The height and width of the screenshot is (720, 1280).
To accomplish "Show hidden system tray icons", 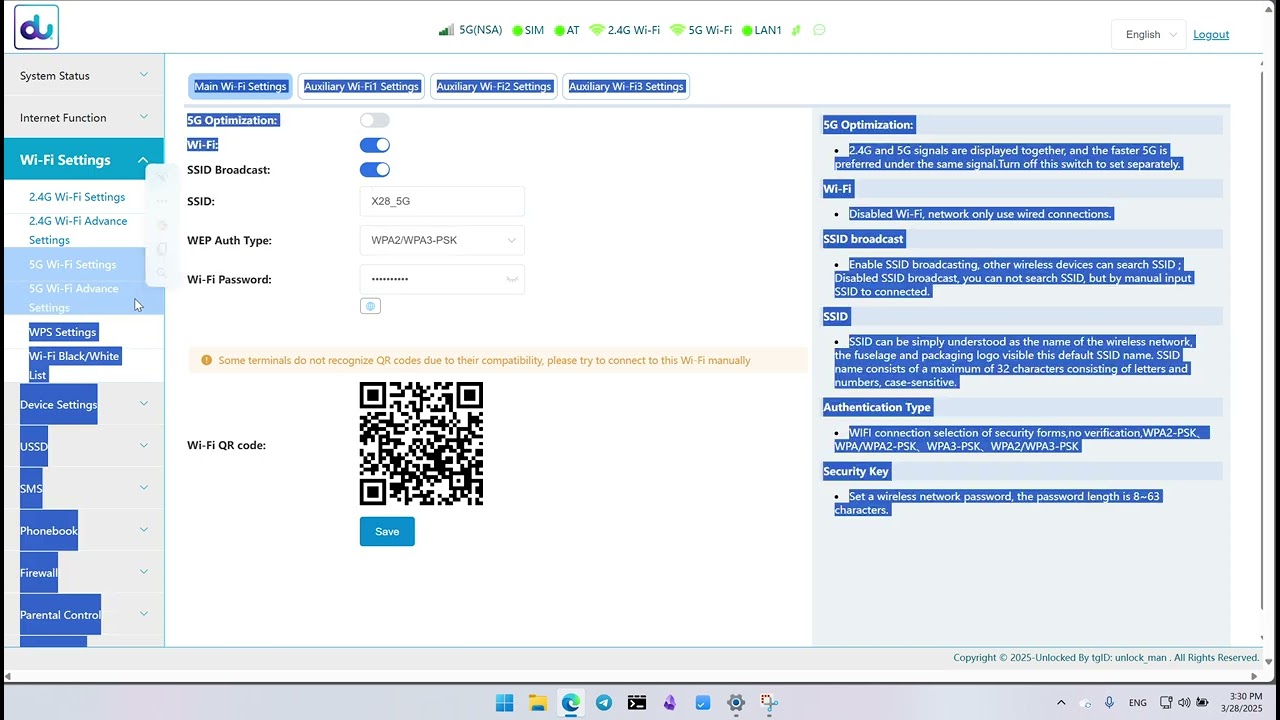I will [1061, 703].
